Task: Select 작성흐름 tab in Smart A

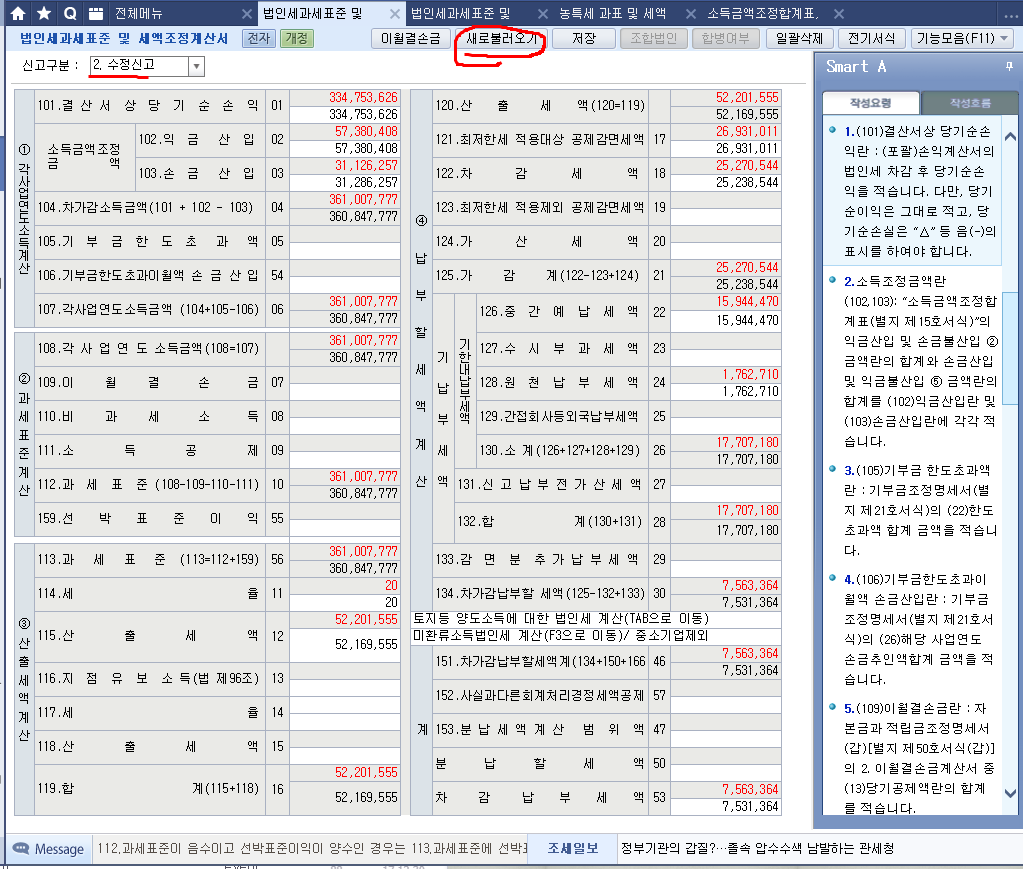Action: tap(970, 103)
